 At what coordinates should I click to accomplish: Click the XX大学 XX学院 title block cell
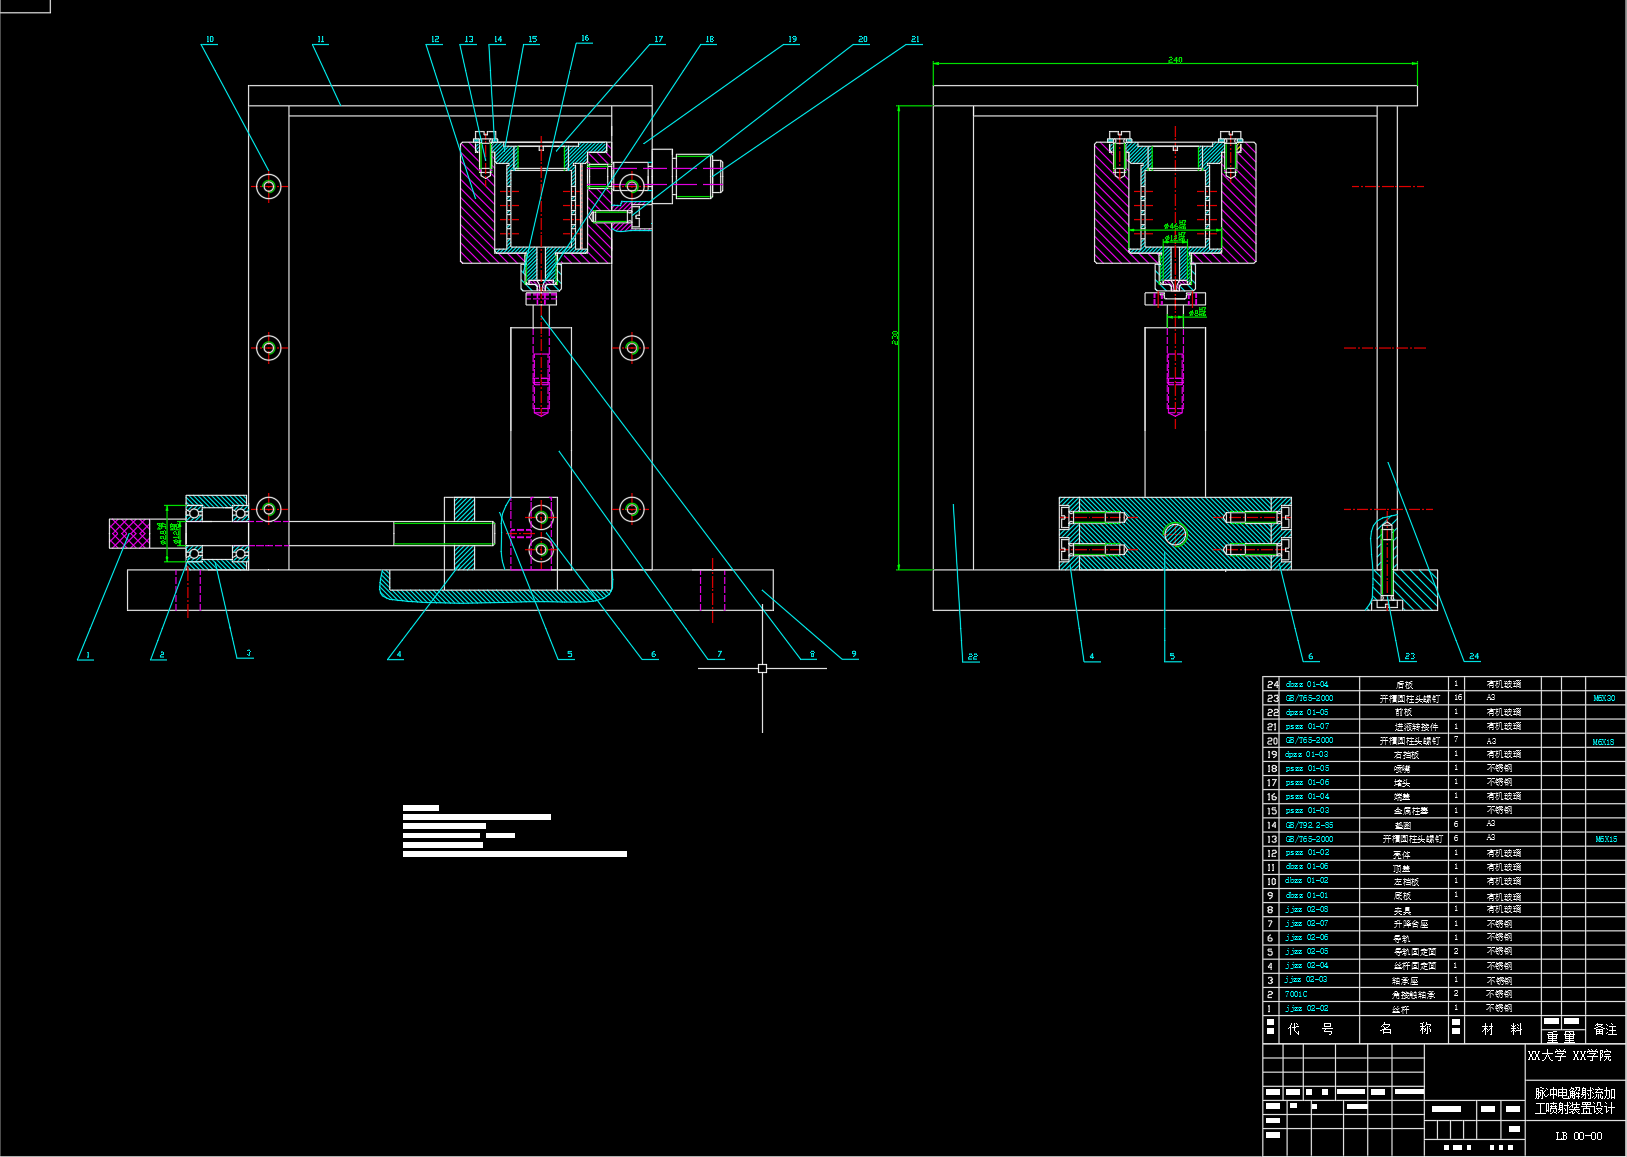[x=1569, y=1056]
